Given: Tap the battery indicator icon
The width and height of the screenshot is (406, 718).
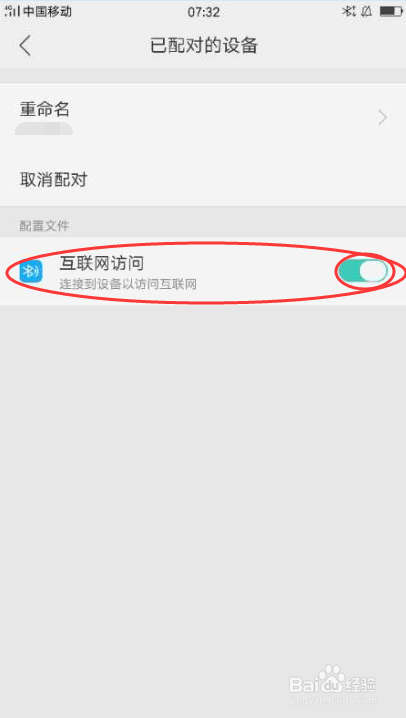Looking at the screenshot, I should click(390, 11).
